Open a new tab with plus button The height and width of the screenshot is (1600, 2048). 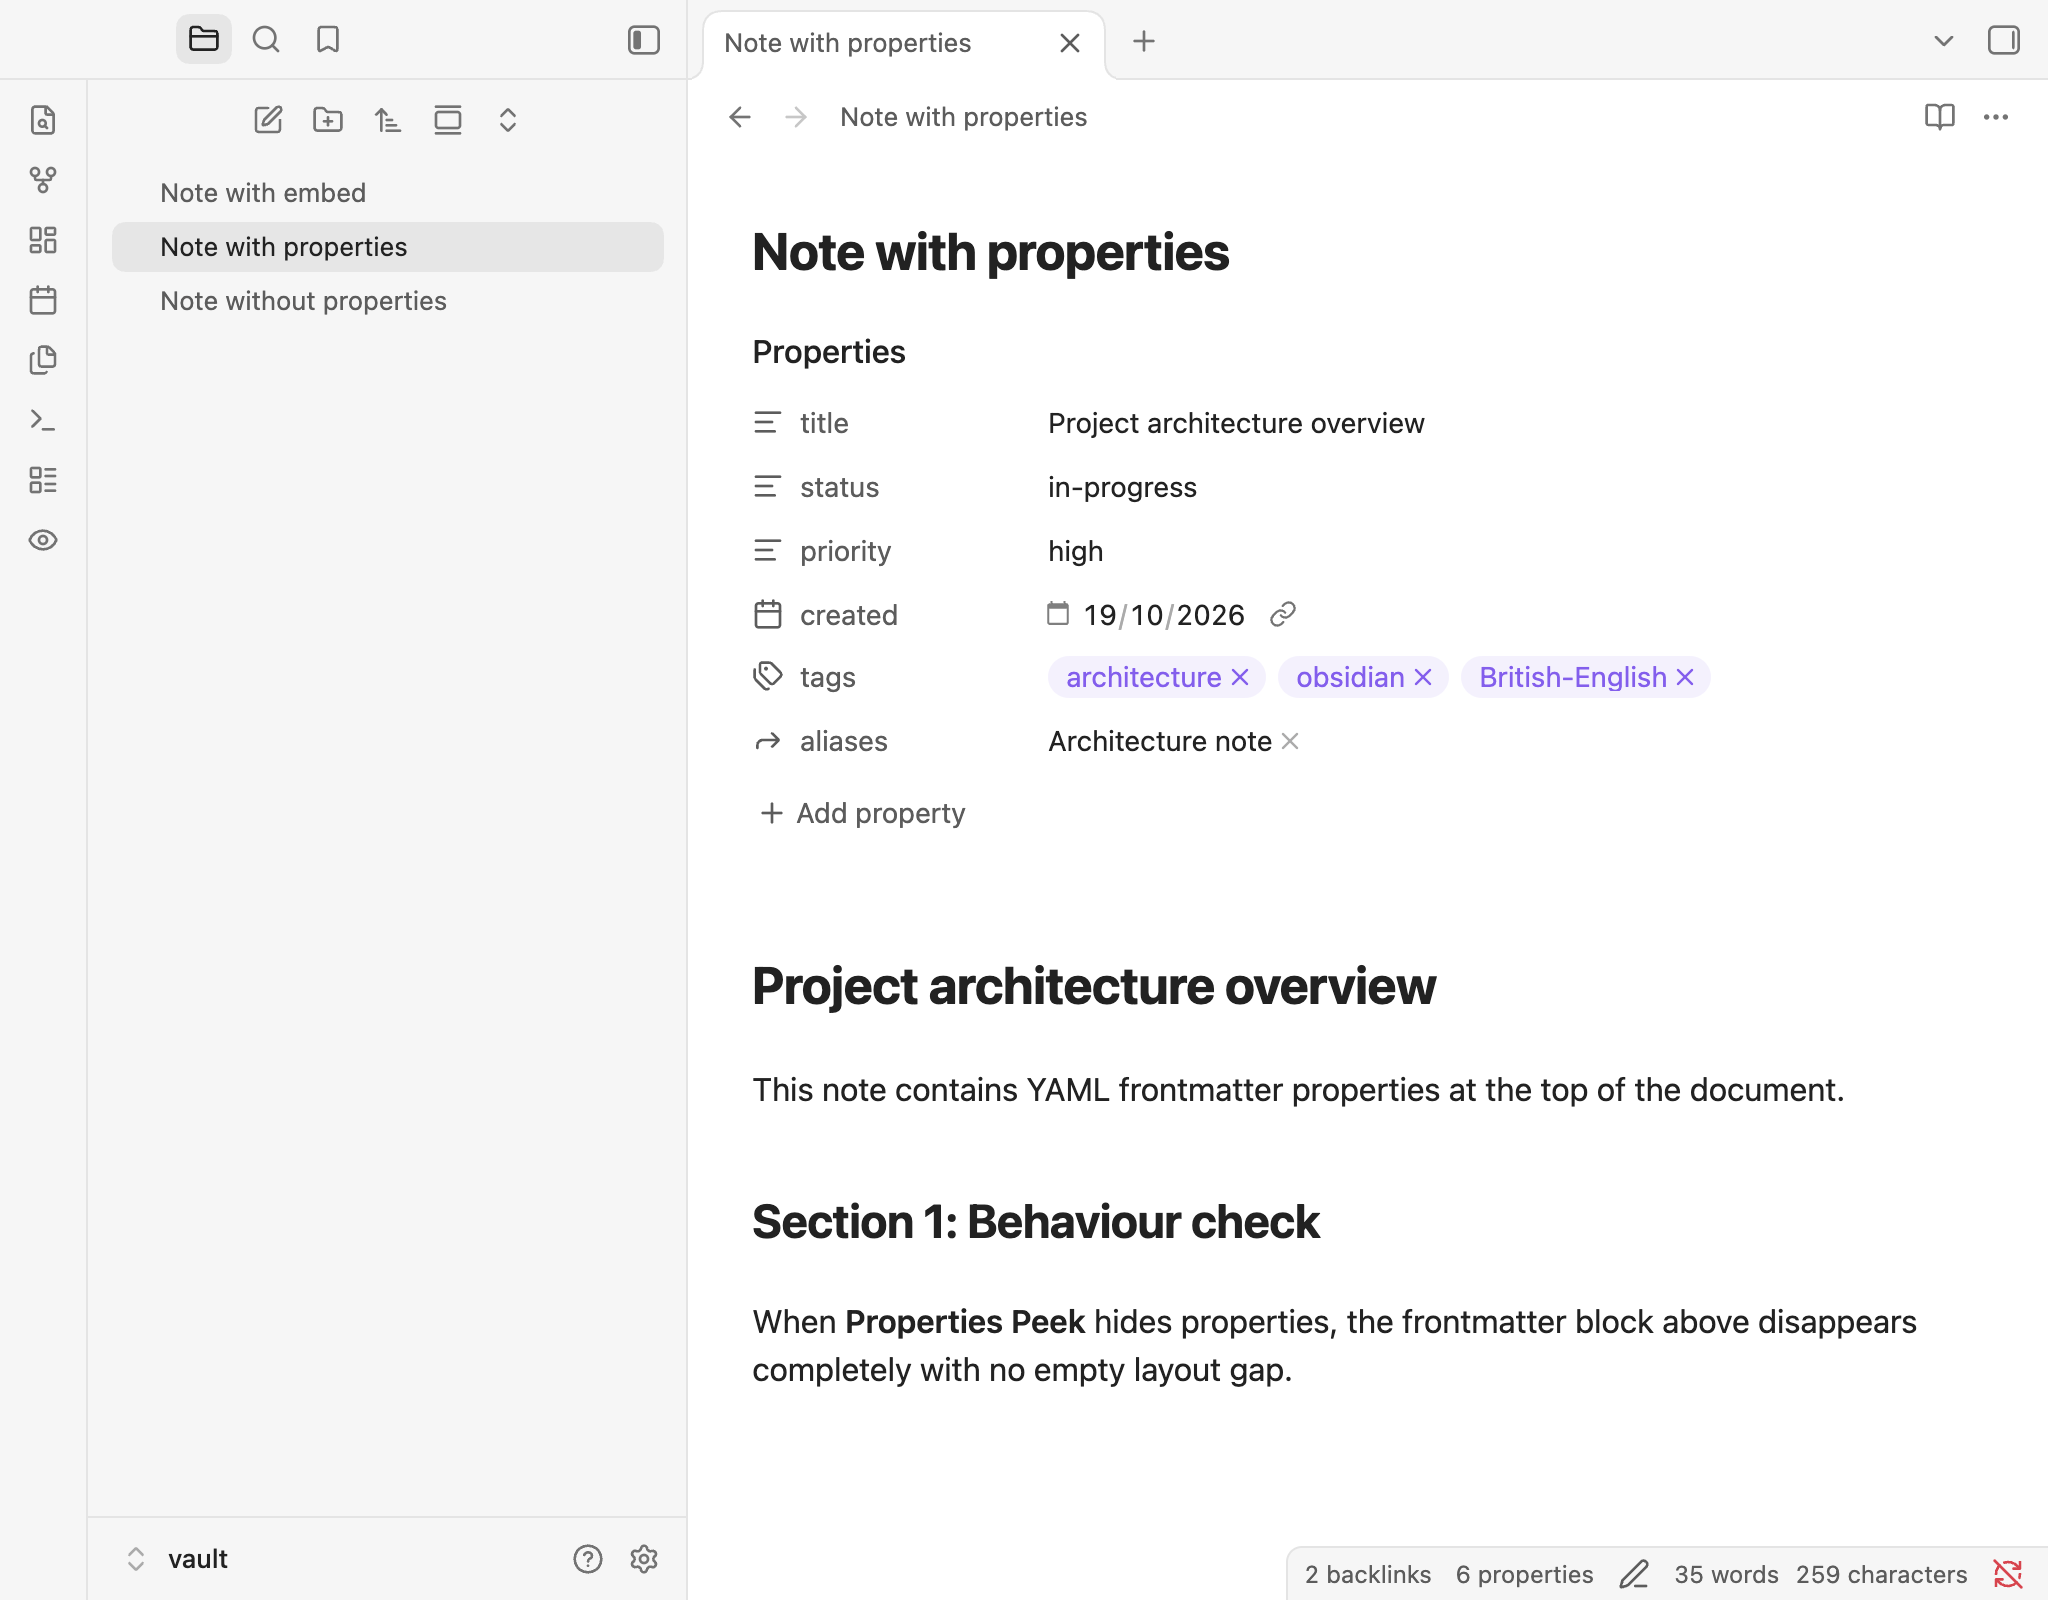1144,41
